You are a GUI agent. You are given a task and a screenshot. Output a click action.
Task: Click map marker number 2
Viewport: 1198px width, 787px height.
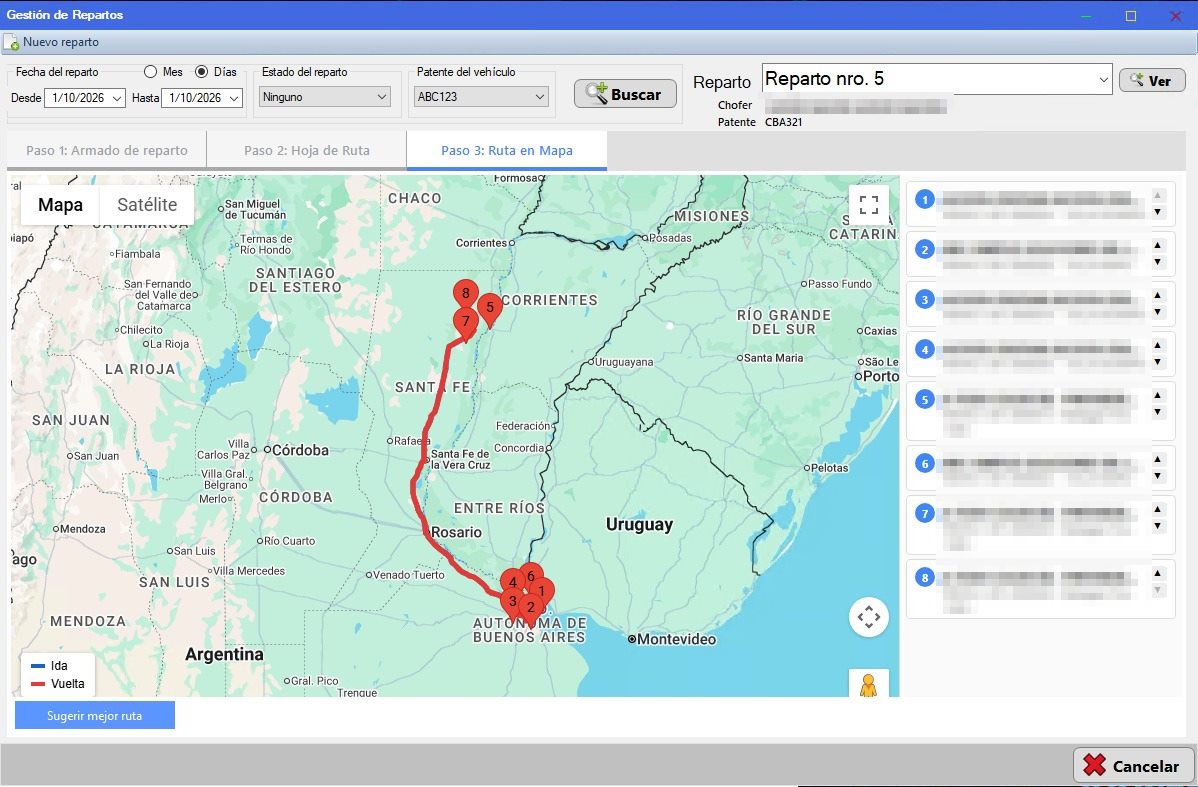click(x=530, y=609)
